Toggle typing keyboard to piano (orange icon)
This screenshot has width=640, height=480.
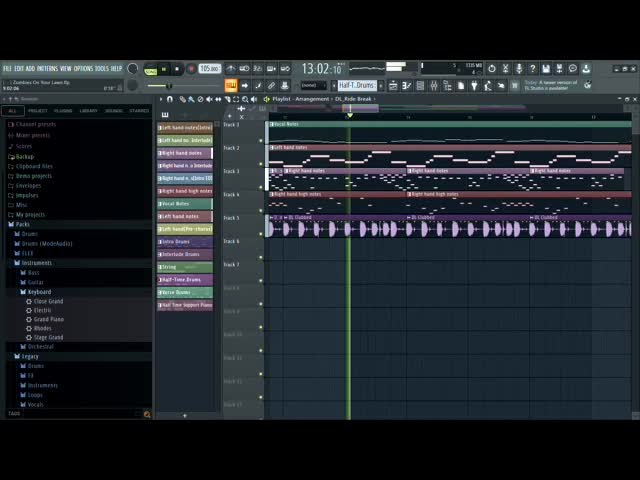(231, 85)
